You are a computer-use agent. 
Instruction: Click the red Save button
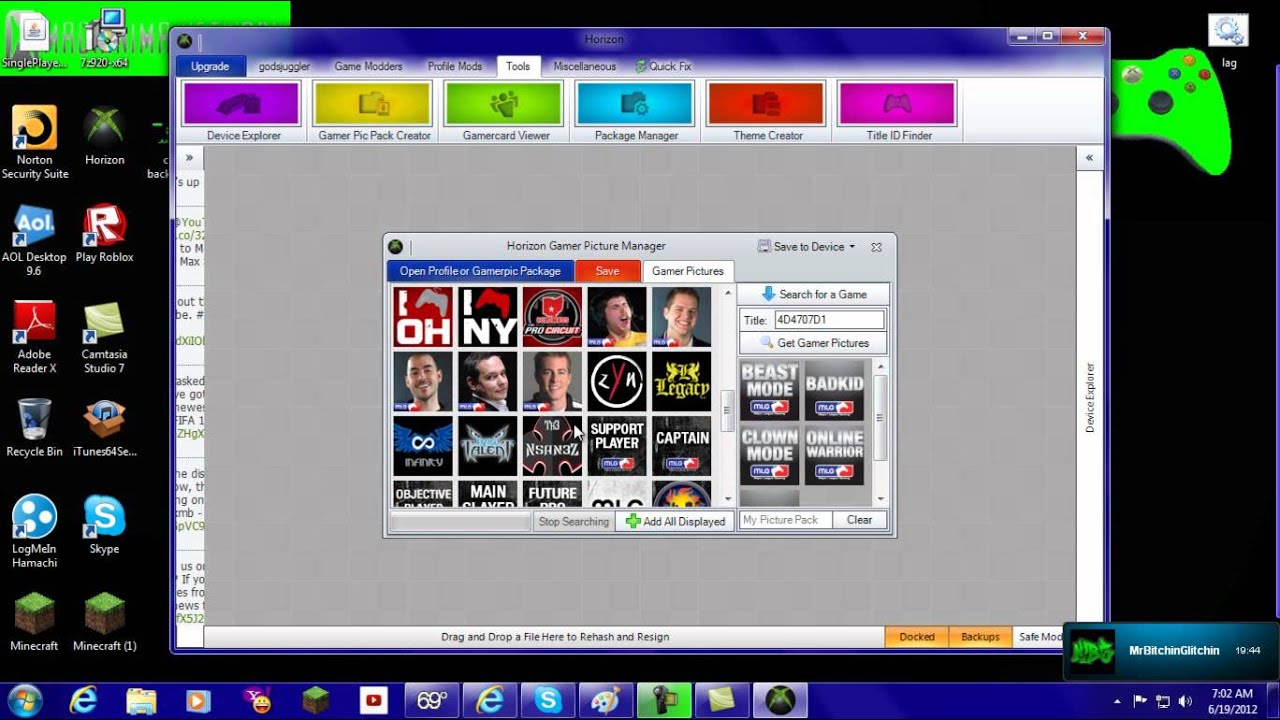607,271
